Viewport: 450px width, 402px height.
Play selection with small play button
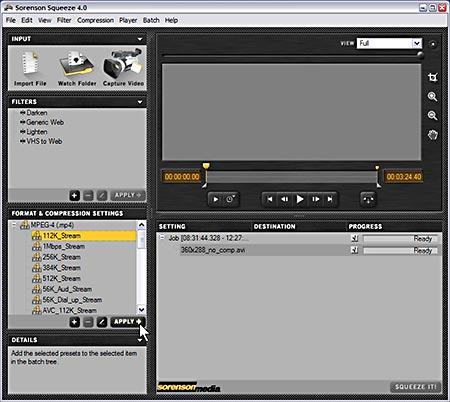coord(216,199)
